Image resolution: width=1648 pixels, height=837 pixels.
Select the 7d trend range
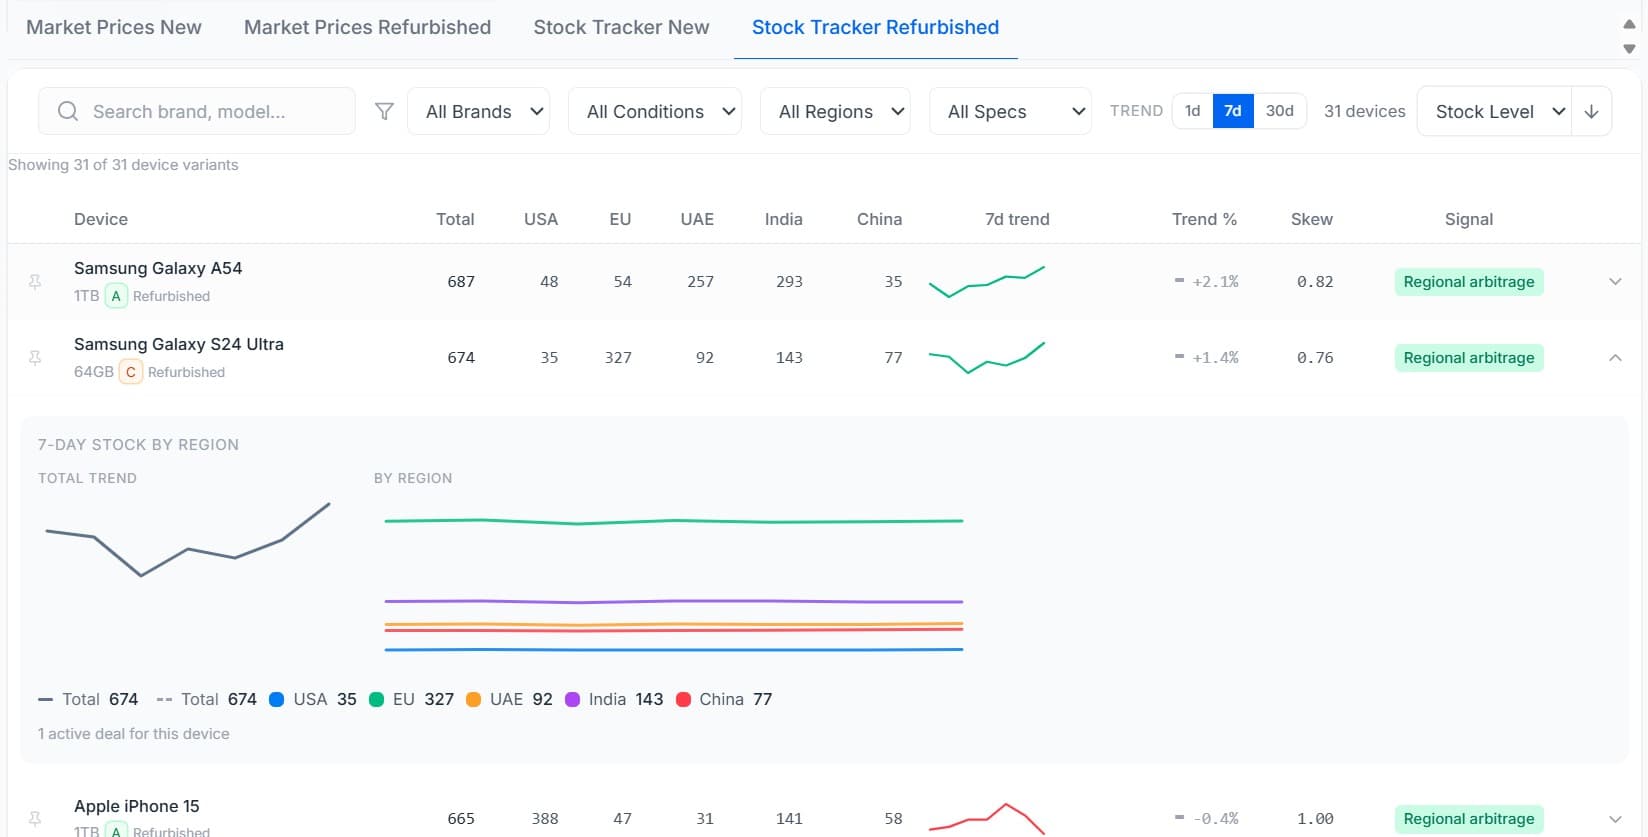1233,111
